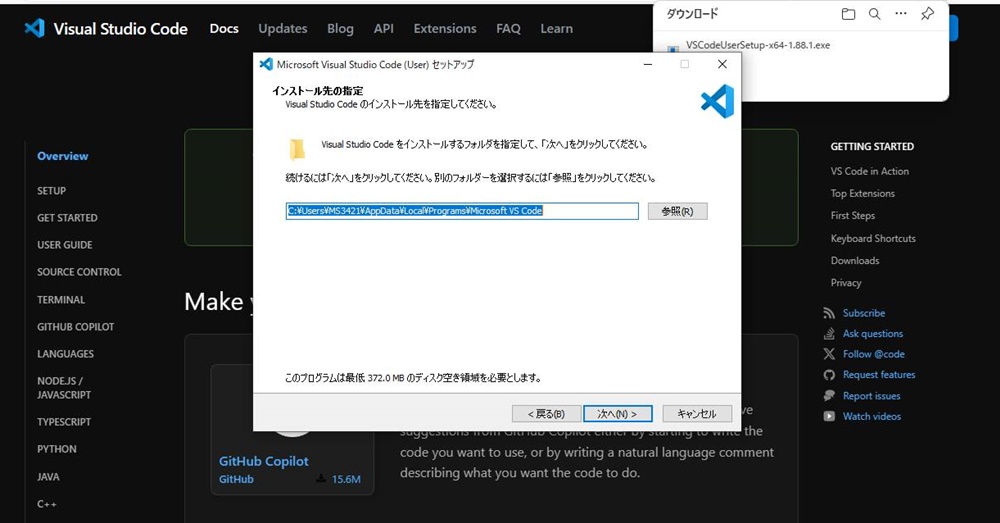
Task: Open the GitHub Copilot extension link
Action: point(263,461)
